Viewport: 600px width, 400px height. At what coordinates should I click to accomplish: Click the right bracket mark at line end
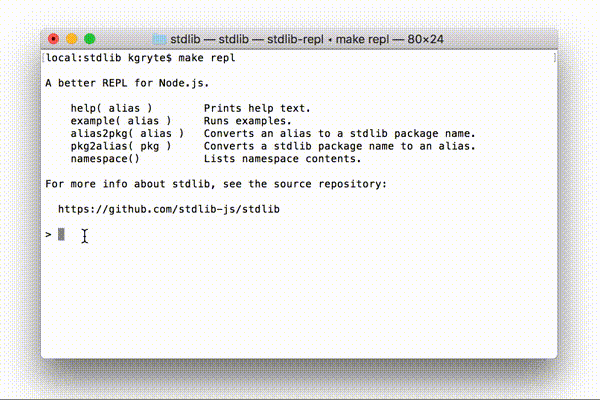pyautogui.click(x=554, y=58)
